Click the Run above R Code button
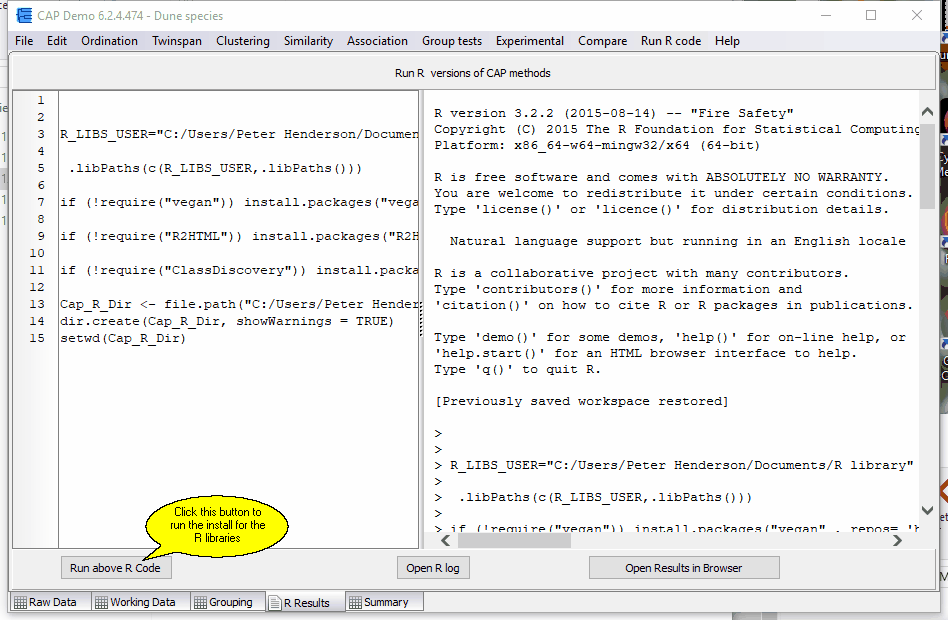This screenshot has height=620, width=948. coord(115,568)
